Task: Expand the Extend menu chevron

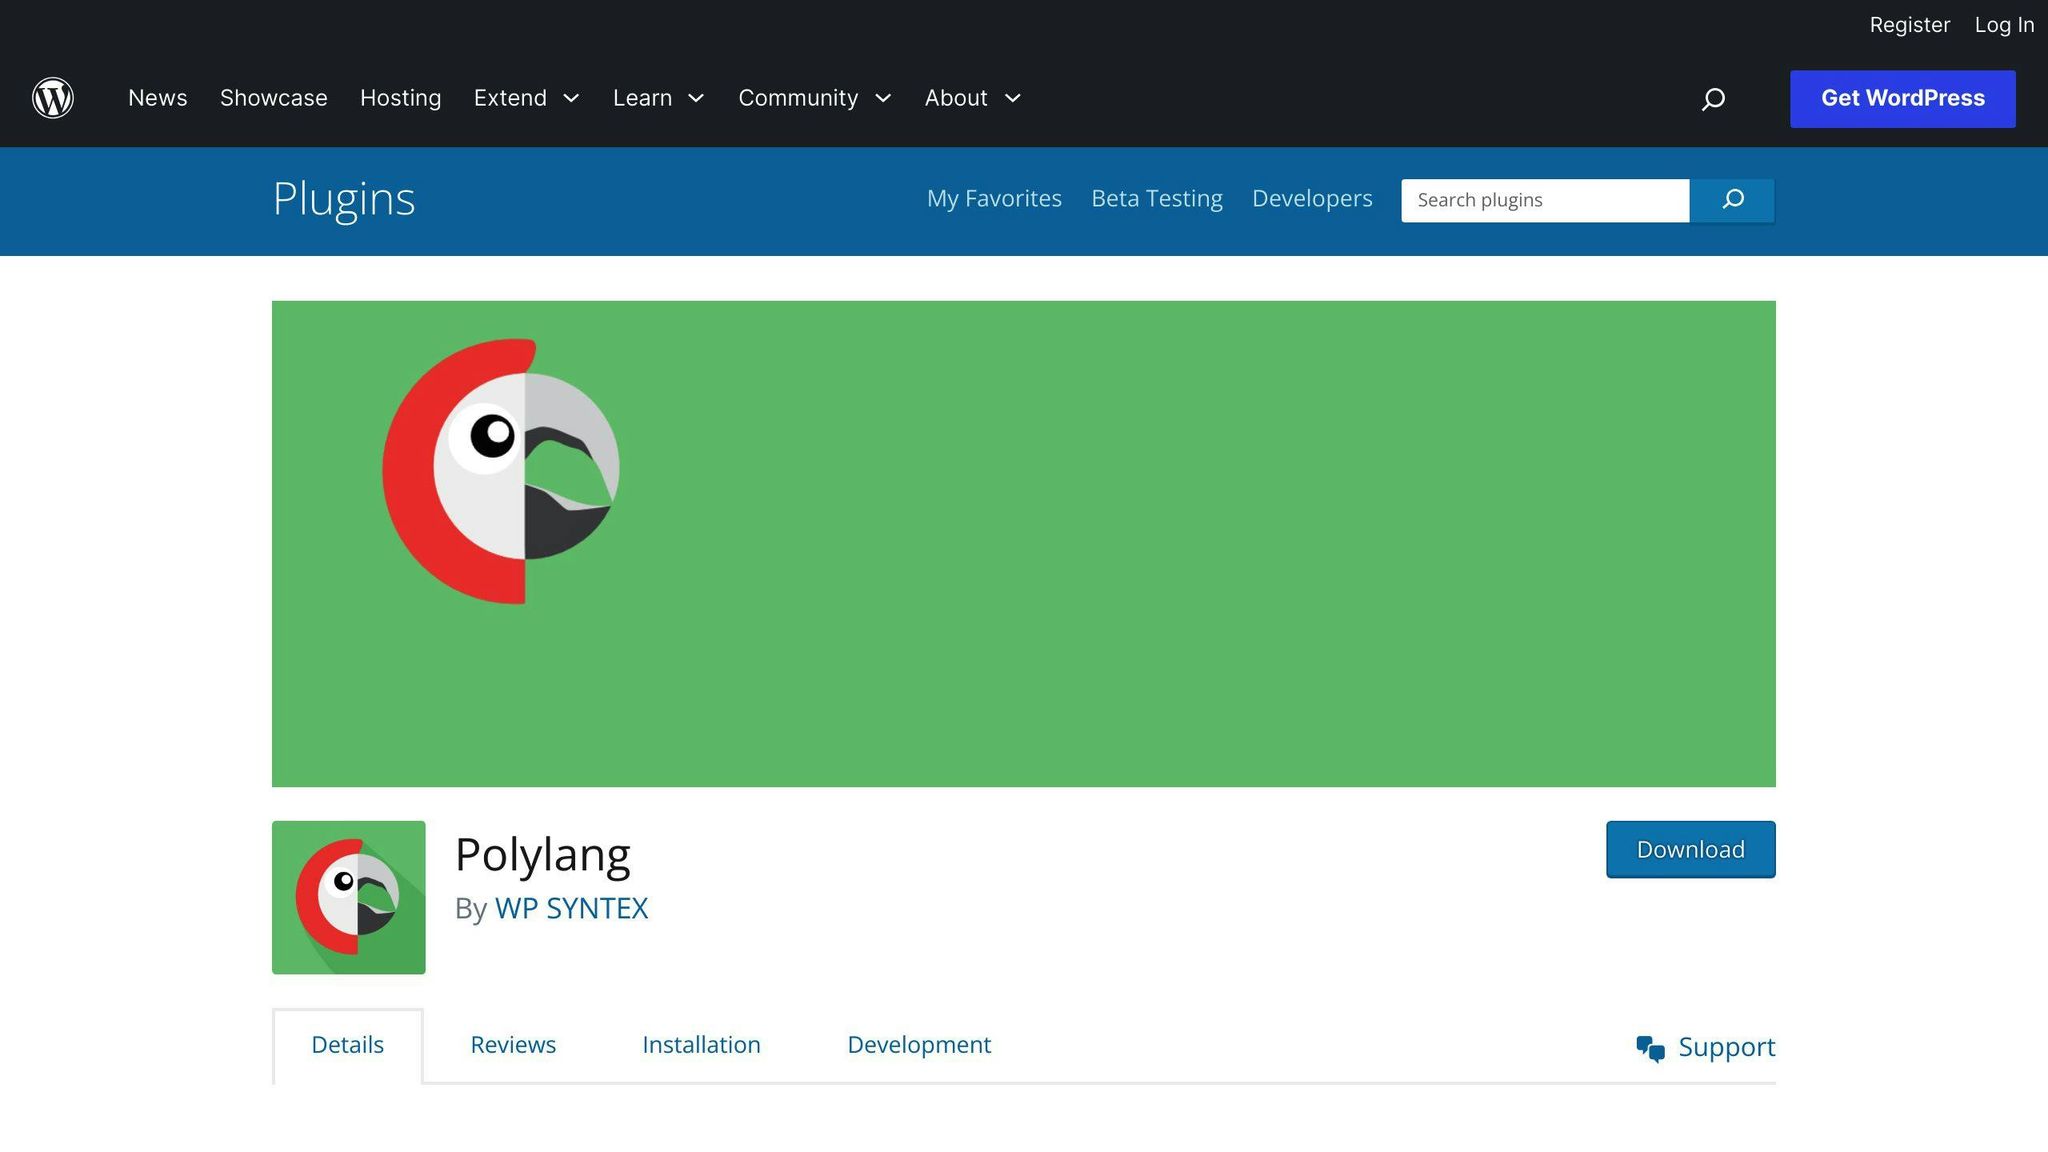Action: click(x=571, y=98)
